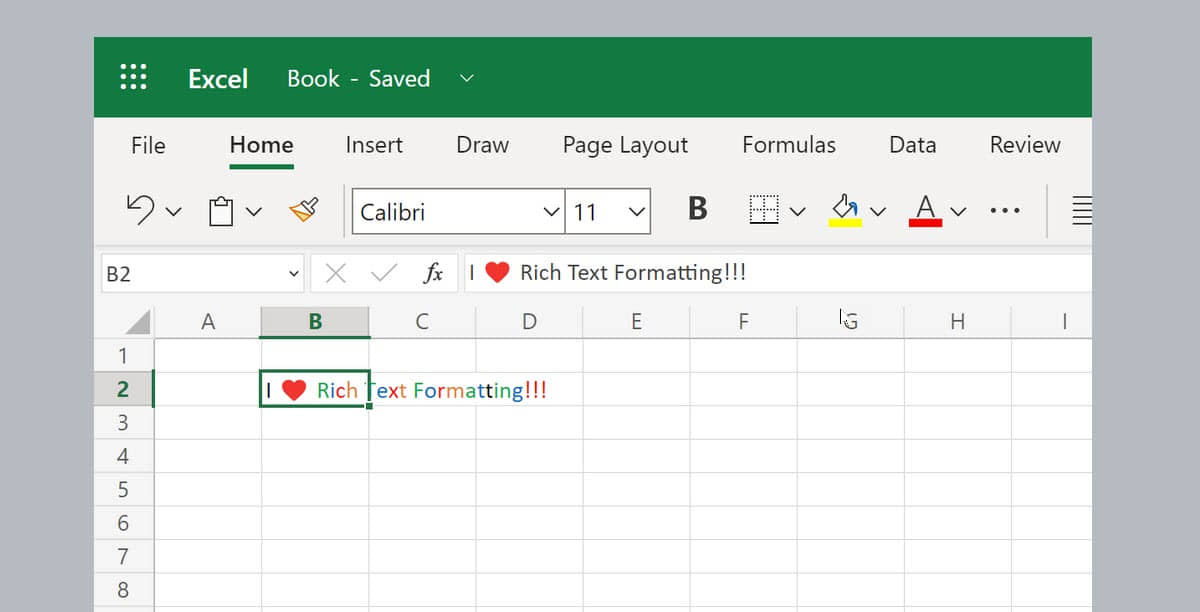Select row 6 header

tap(124, 523)
